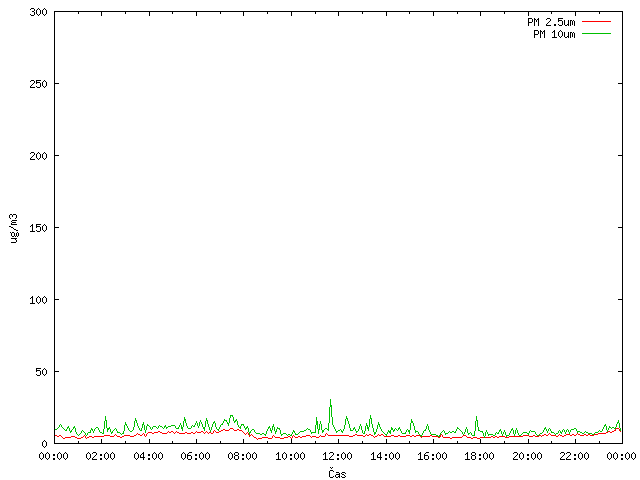
Task: Click the 18:00 time label
Action: coord(480,456)
